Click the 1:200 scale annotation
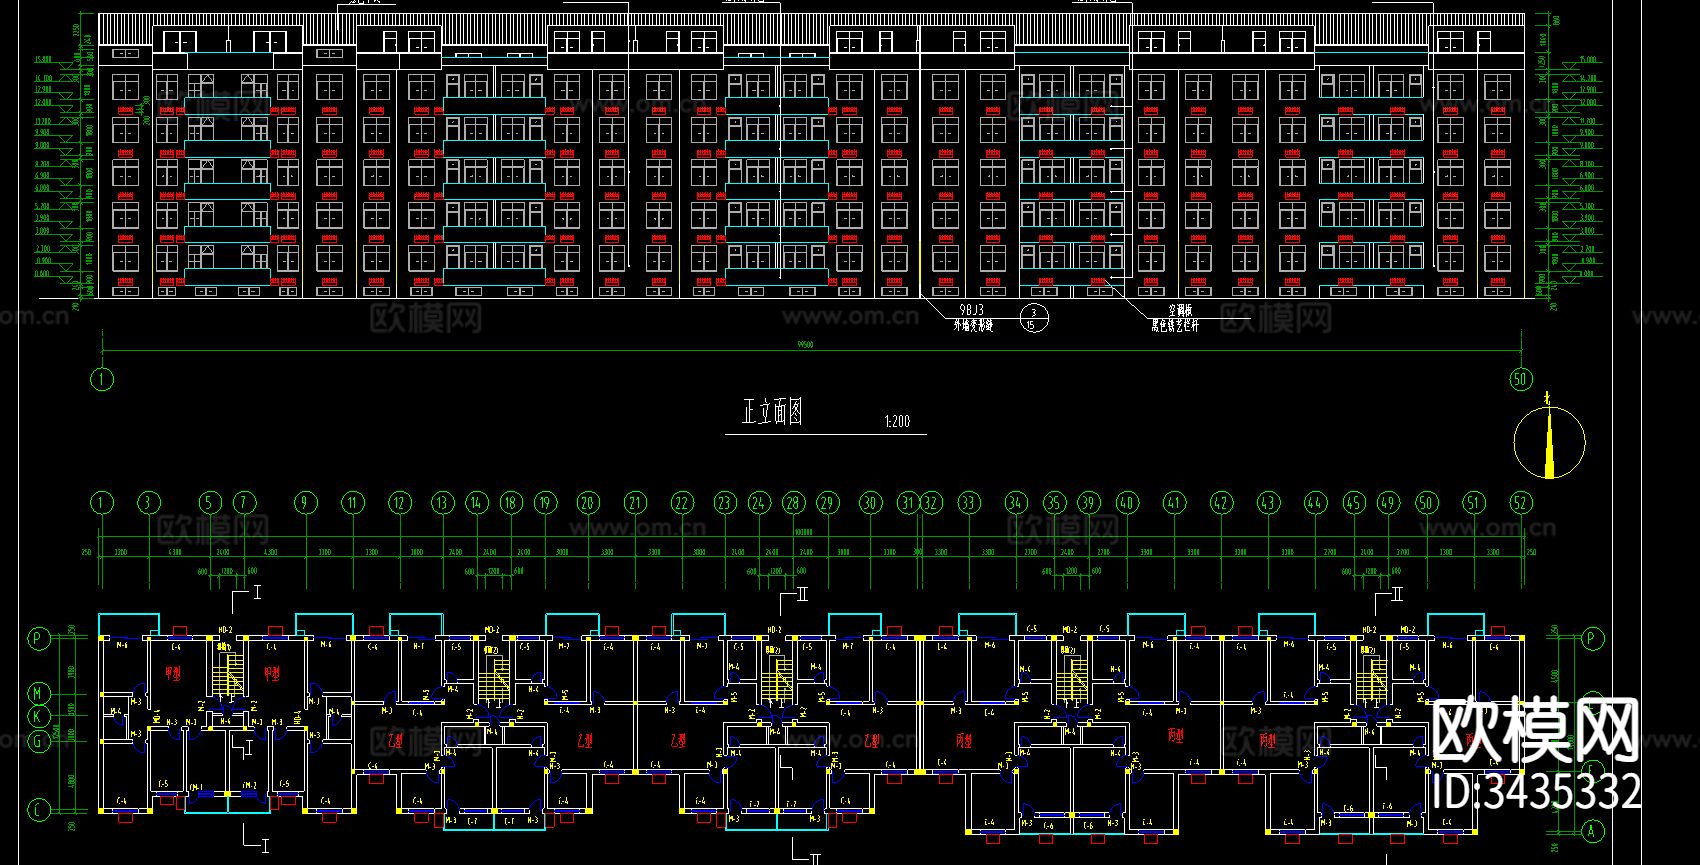Image resolution: width=1700 pixels, height=865 pixels. (897, 422)
